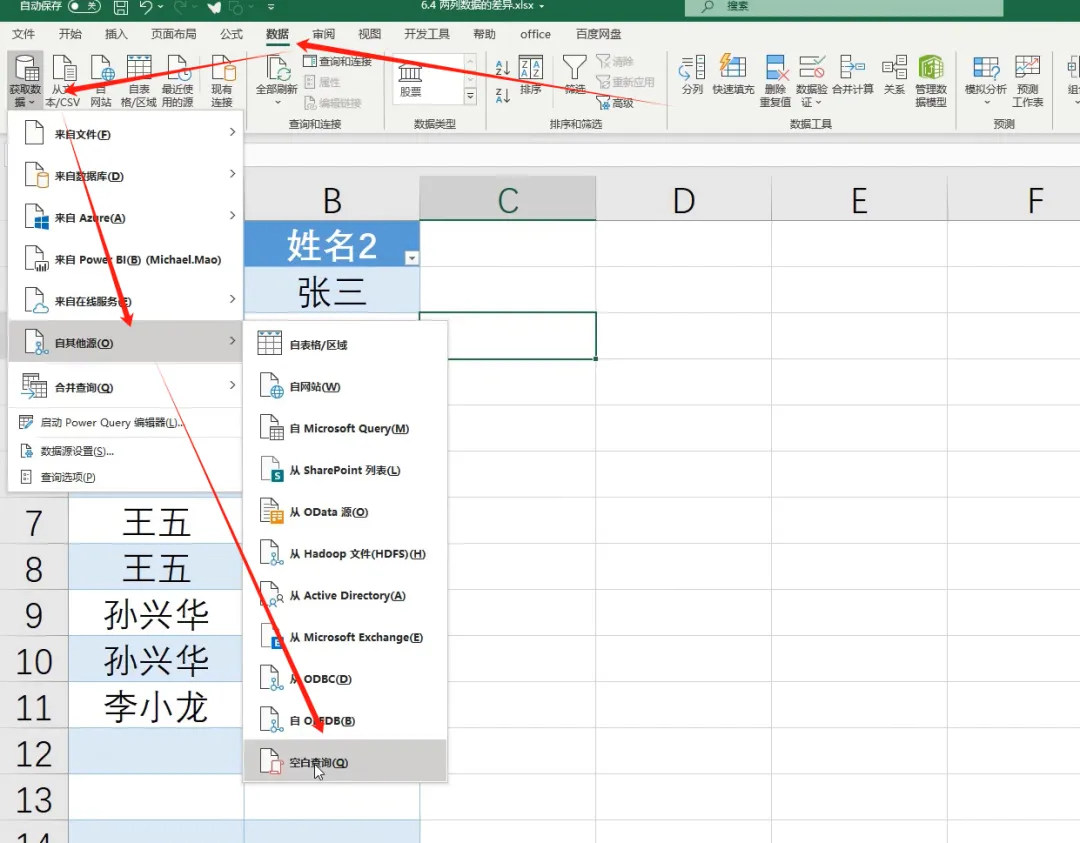
Task: Open Customize Quick Access Toolbar dropdown
Action: [271, 7]
